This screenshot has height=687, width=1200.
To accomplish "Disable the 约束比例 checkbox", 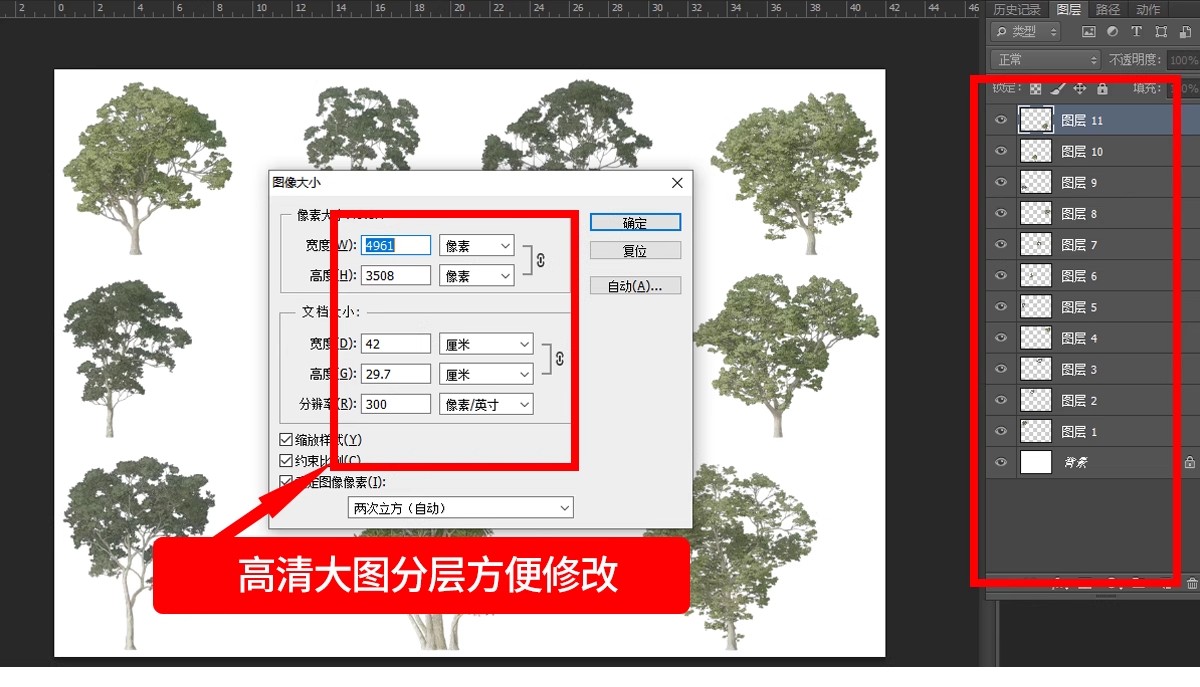I will click(286, 459).
